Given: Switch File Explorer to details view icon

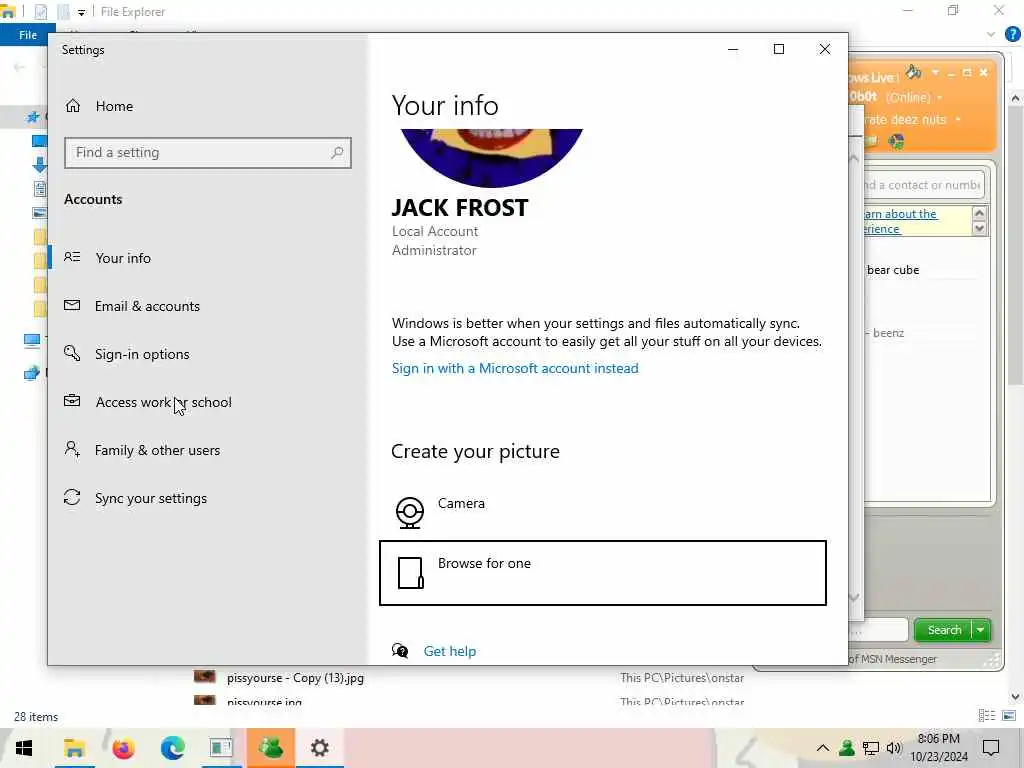Looking at the screenshot, I should tap(987, 716).
